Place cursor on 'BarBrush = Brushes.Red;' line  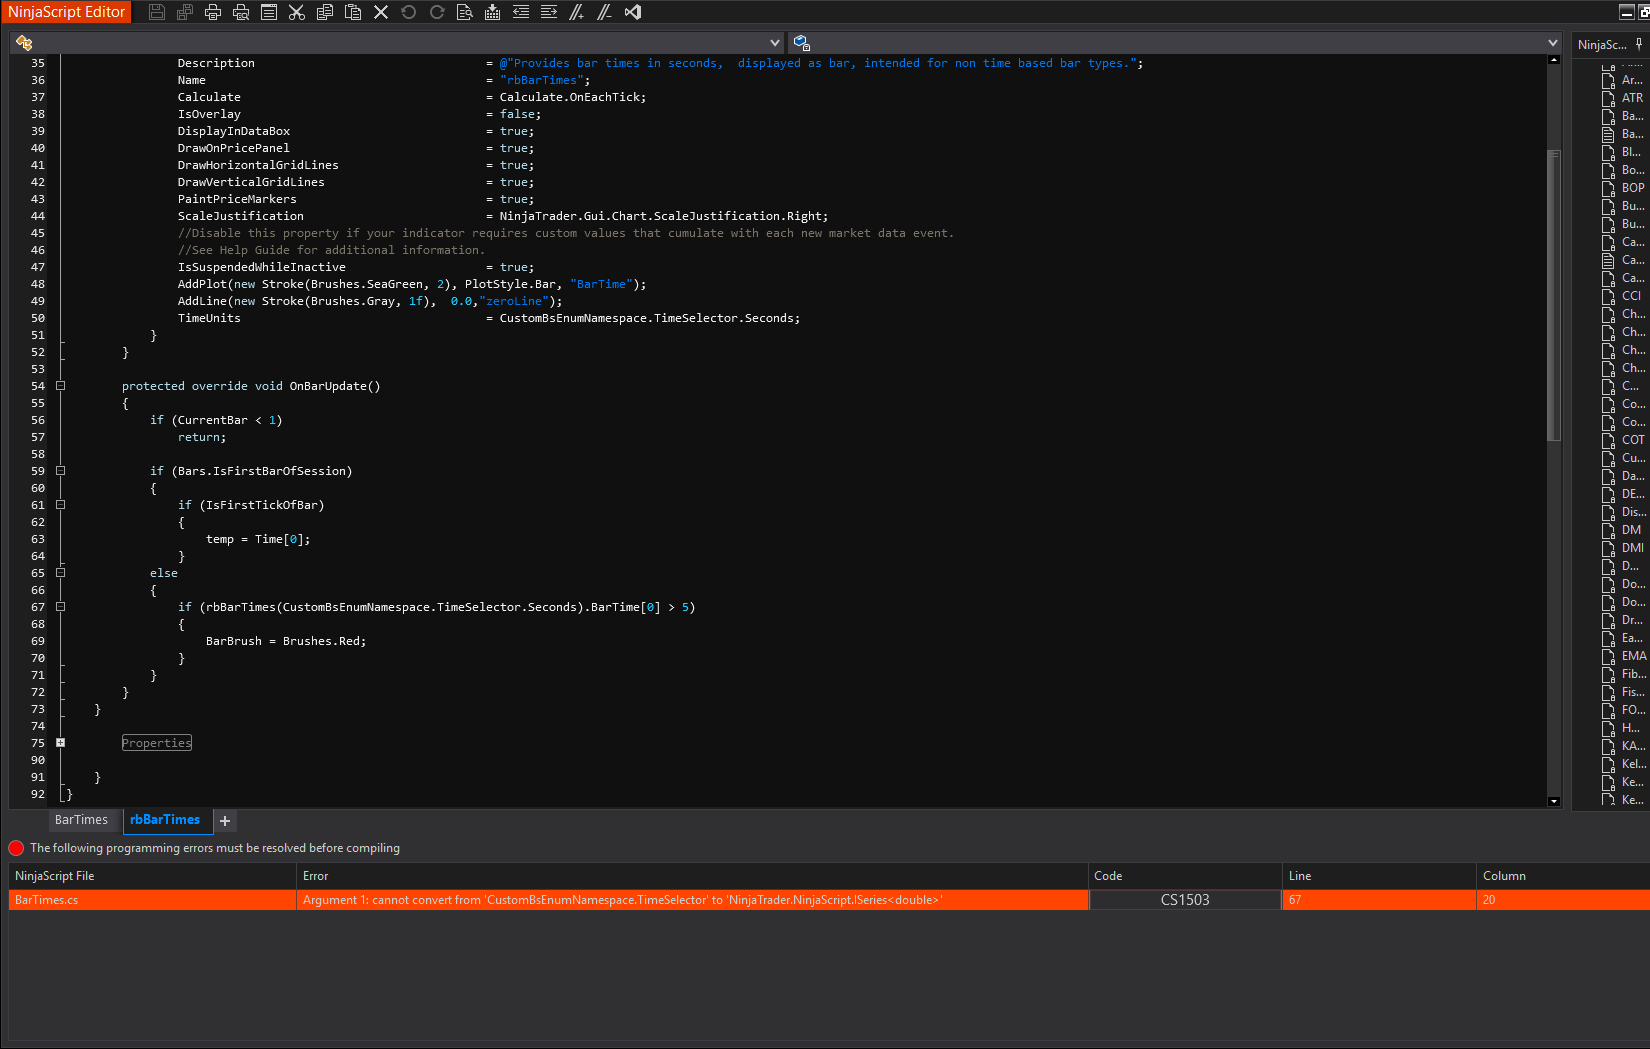coord(286,641)
